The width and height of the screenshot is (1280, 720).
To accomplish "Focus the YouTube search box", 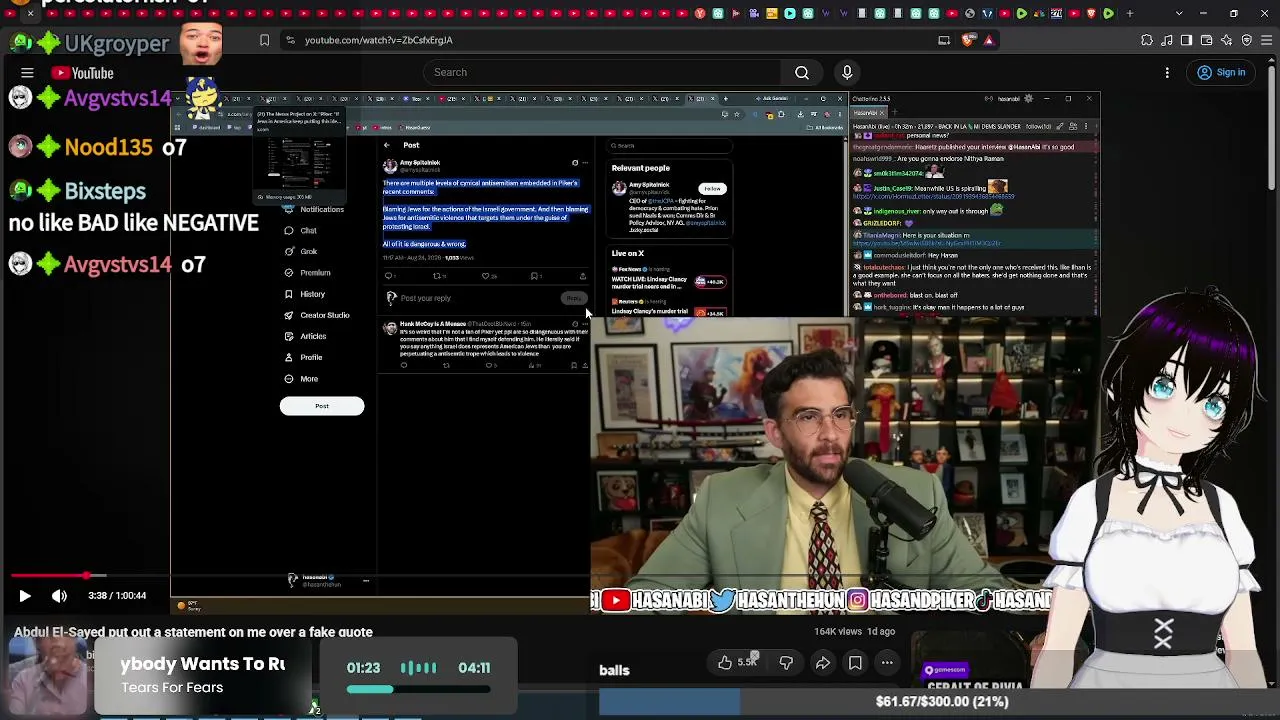I will coord(602,72).
